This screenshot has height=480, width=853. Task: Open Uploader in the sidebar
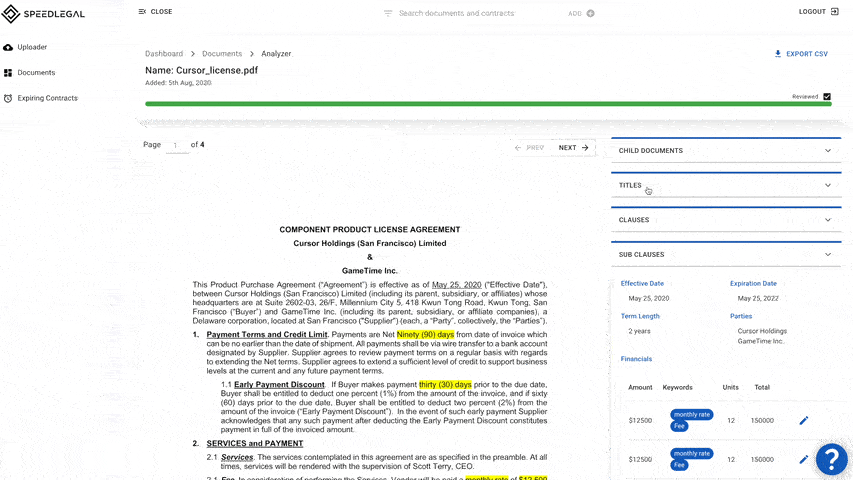[x=32, y=47]
